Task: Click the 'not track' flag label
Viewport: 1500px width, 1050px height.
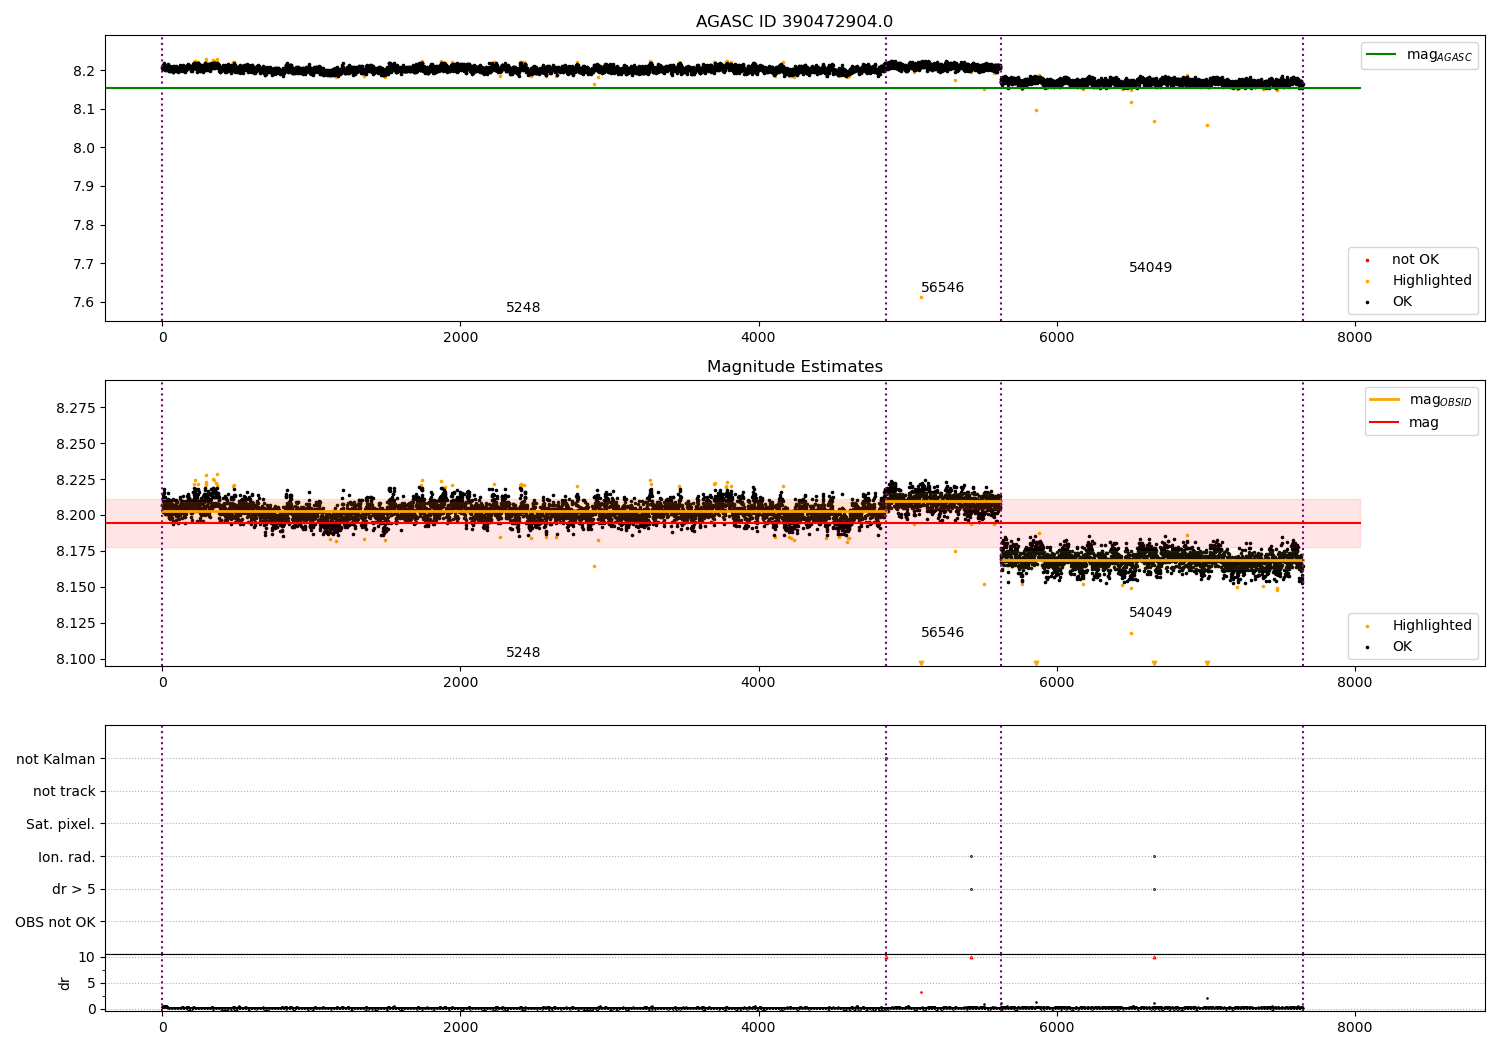Action: coord(64,792)
